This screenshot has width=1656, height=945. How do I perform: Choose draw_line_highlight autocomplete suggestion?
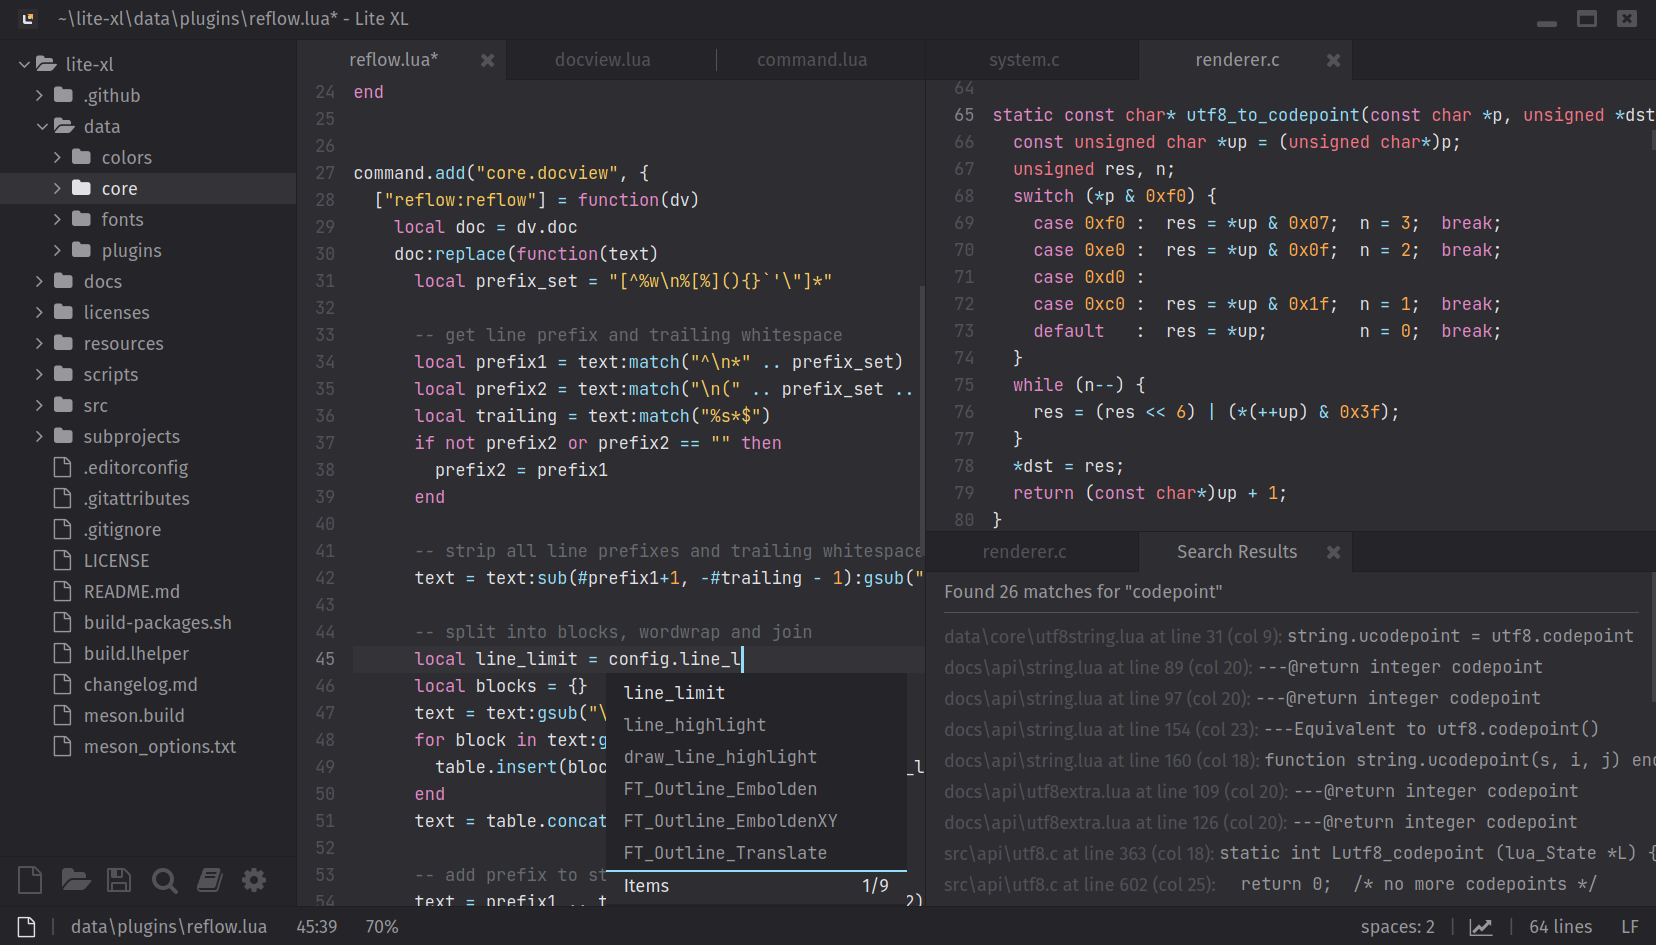tap(757, 757)
